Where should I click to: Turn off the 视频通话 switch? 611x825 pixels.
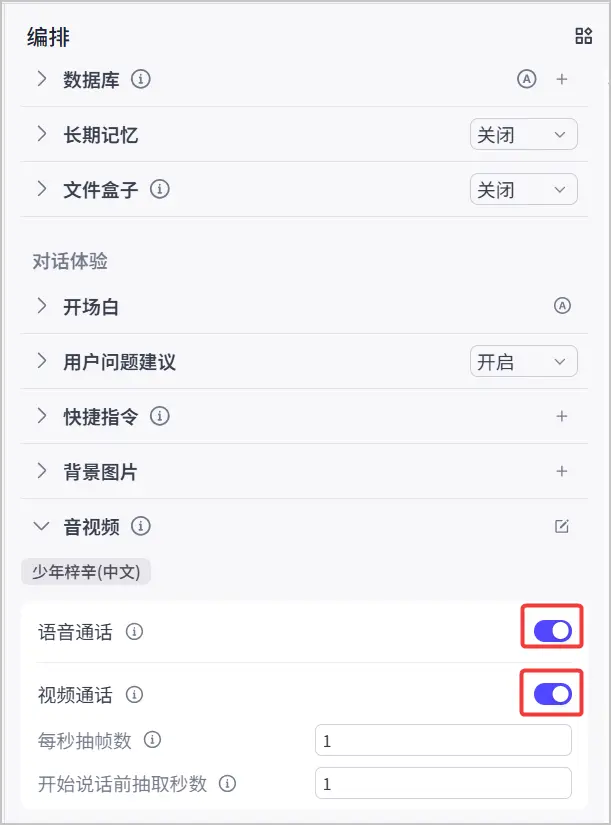(551, 692)
